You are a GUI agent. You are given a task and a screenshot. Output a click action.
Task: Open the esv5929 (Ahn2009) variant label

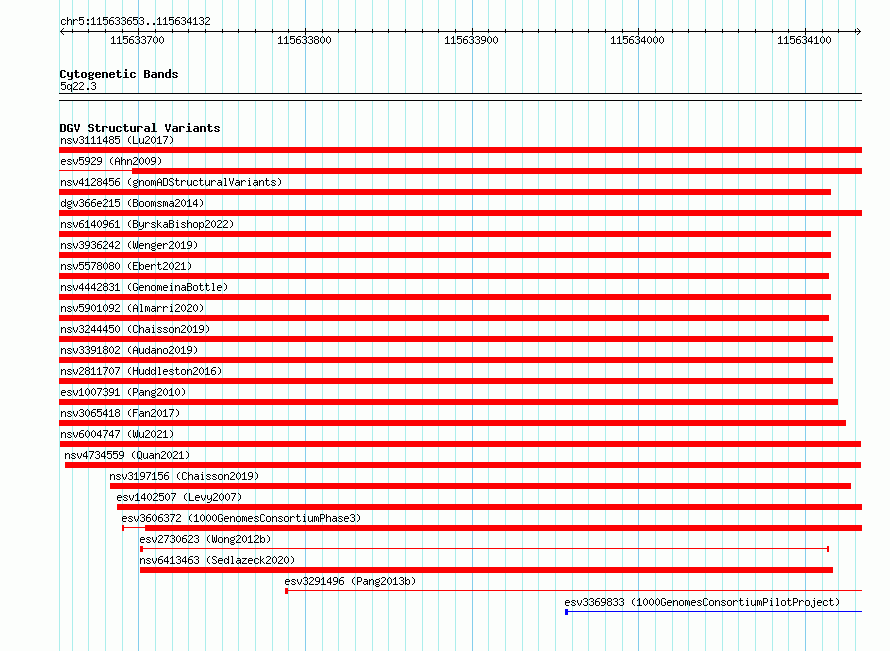[111, 161]
